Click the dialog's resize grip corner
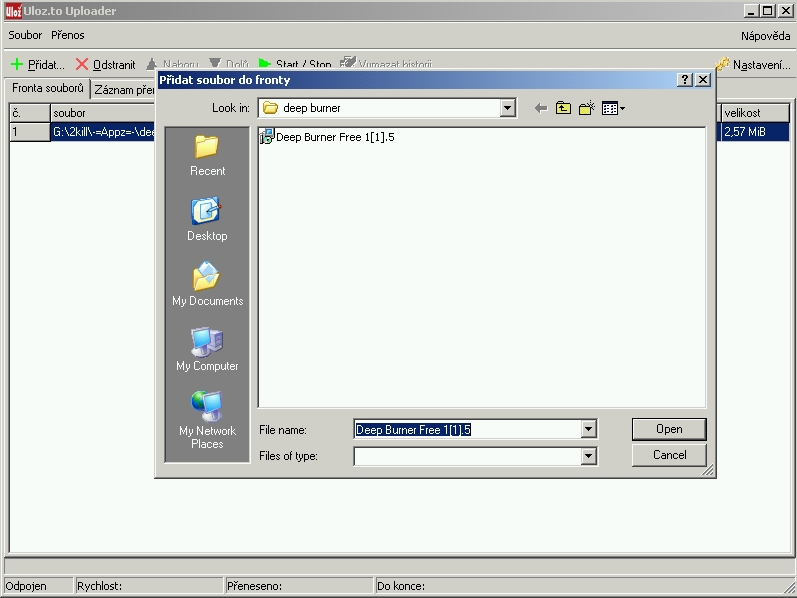 point(708,470)
